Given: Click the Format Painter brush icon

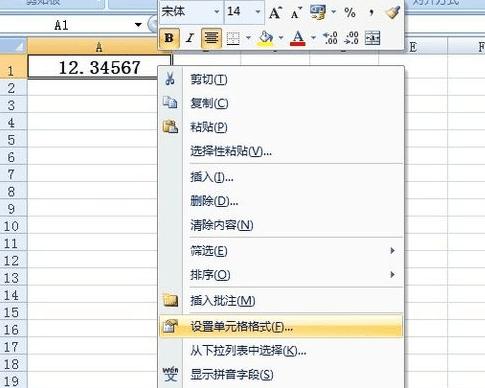Looking at the screenshot, I should pos(393,13).
